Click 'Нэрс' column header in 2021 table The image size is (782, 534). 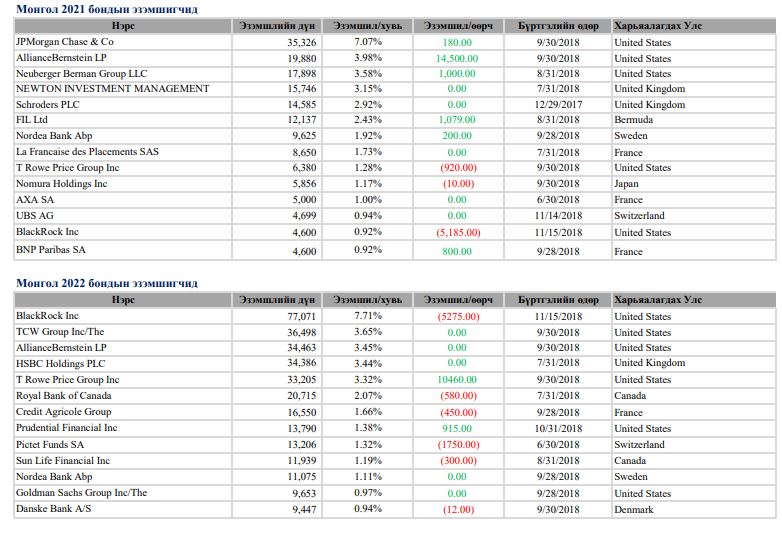pyautogui.click(x=124, y=25)
